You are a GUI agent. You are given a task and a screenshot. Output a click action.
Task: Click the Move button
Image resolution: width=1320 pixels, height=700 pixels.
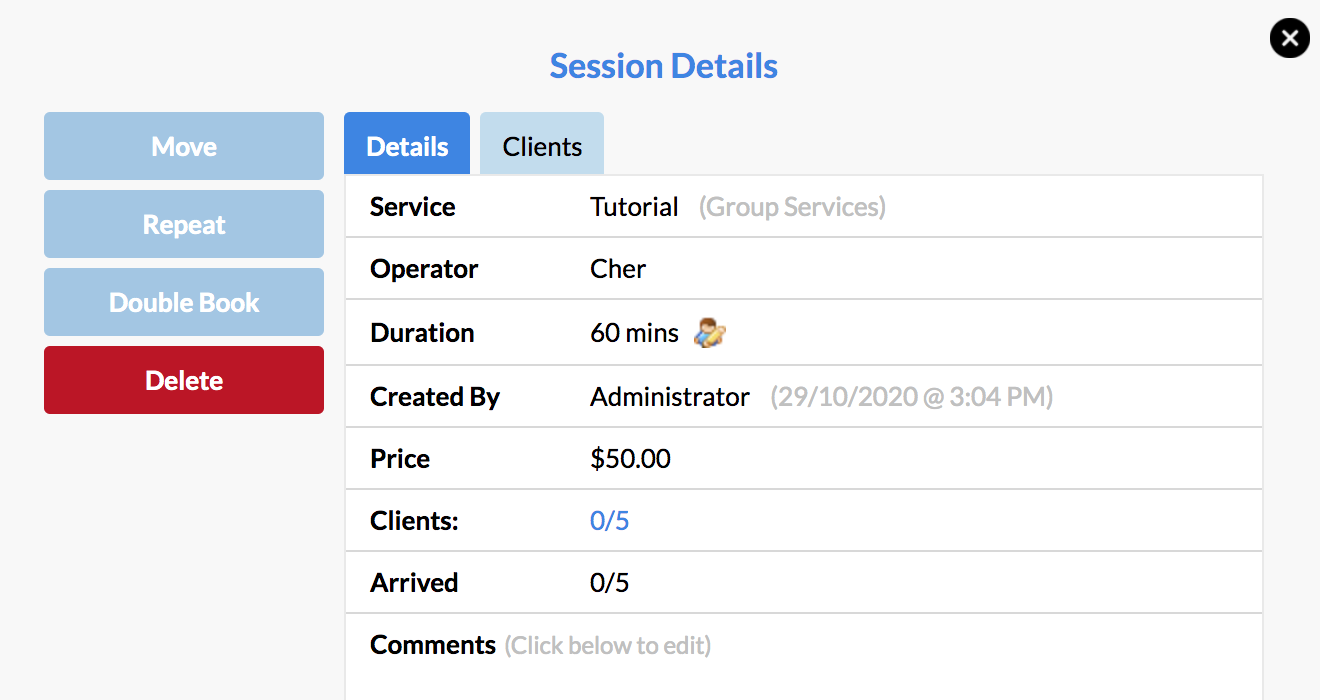tap(184, 146)
